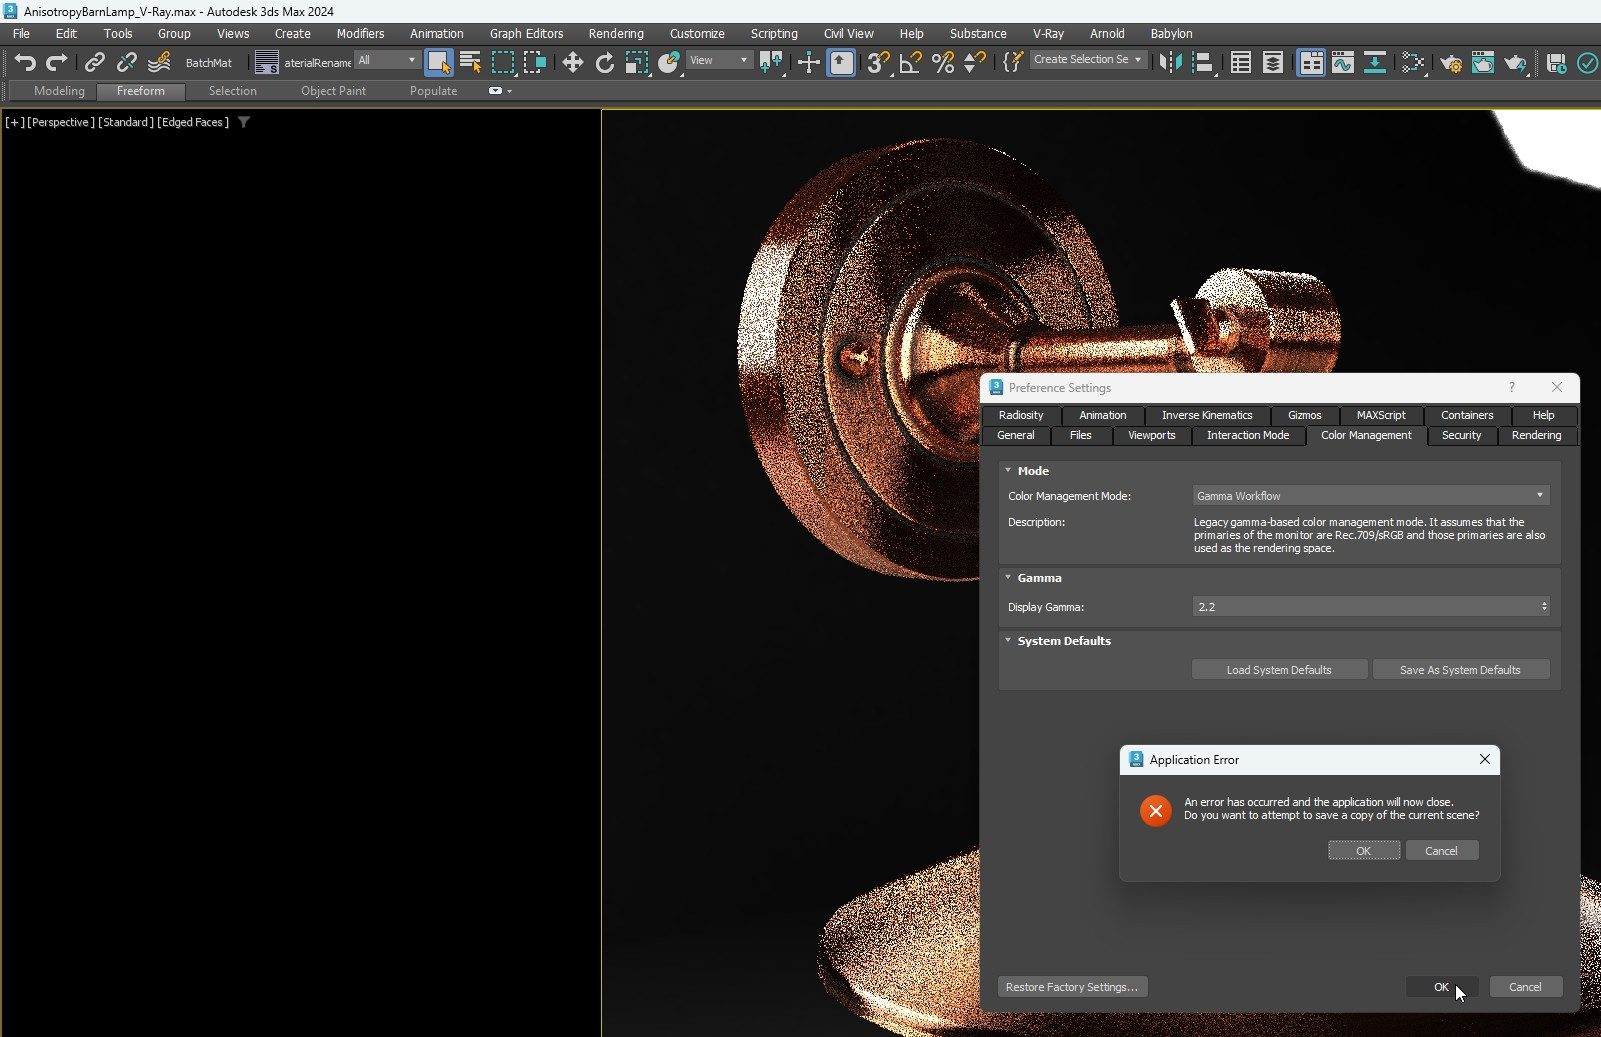Click Select and Manipulate icon

tap(808, 62)
